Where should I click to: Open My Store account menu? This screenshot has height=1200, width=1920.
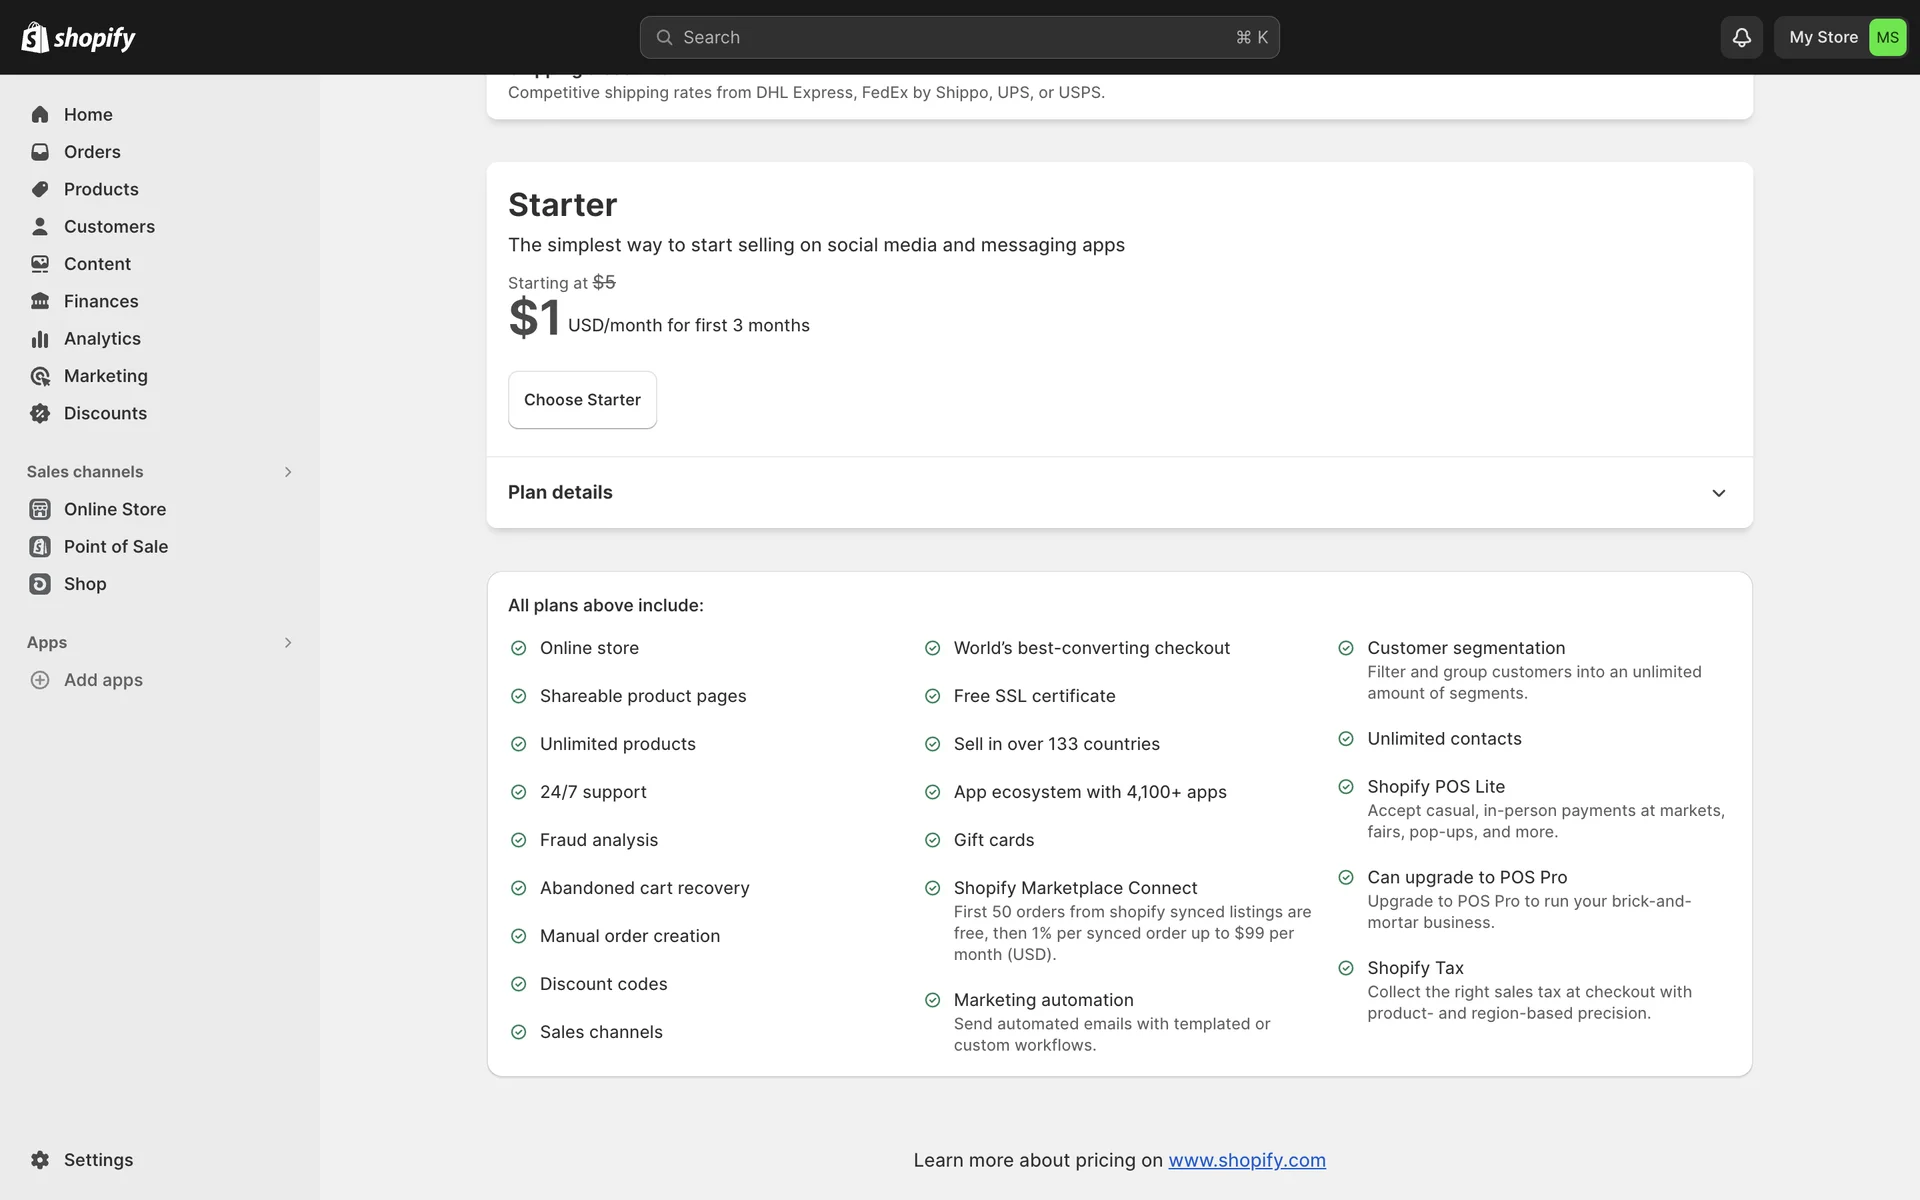tap(1840, 37)
